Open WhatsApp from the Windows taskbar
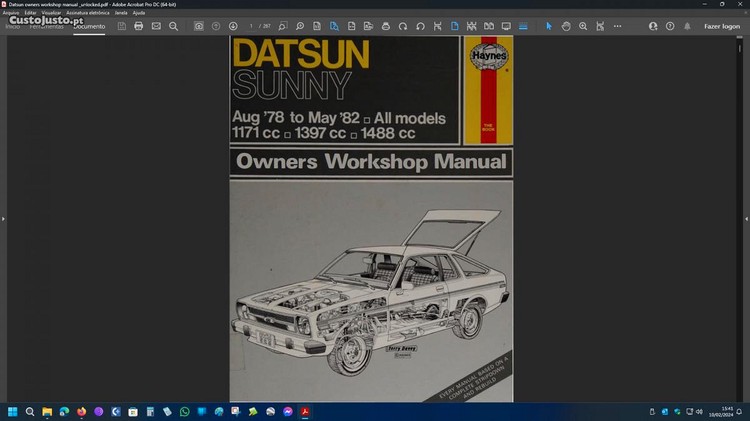The width and height of the screenshot is (750, 421). click(184, 411)
